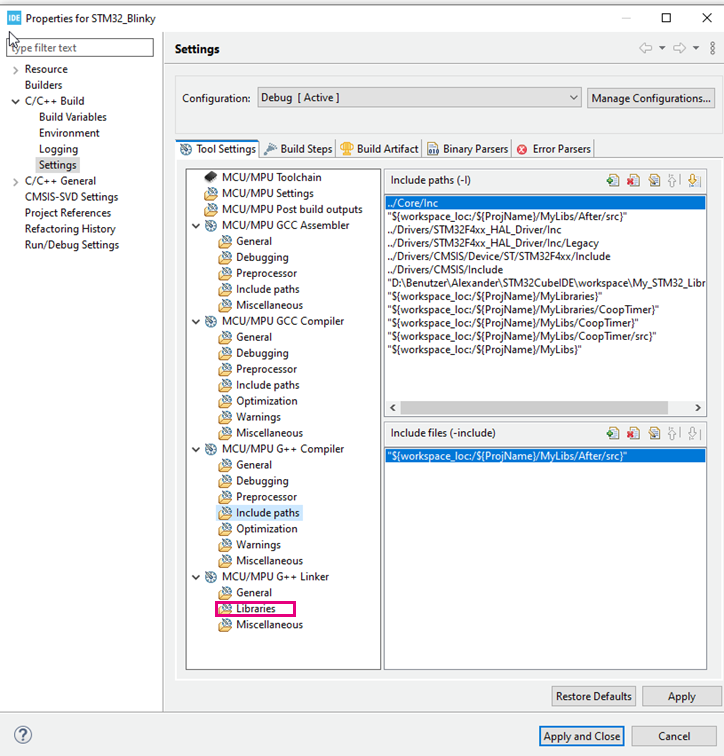
Task: Go back with the navigation arrow
Action: [645, 48]
